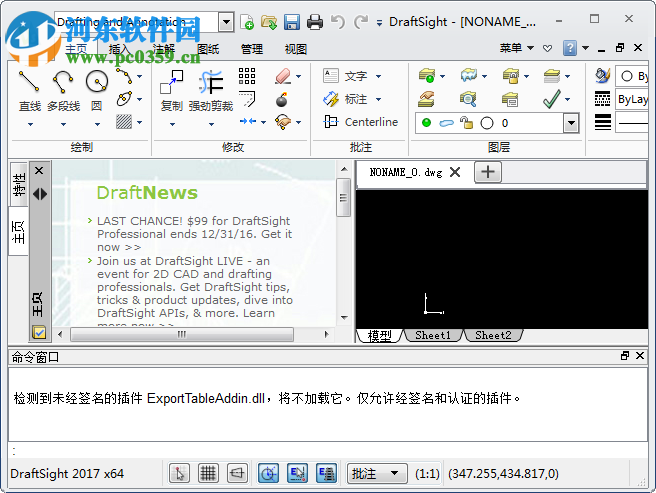The image size is (656, 493).
Task: Select the Ellipse tool icon
Action: click(x=124, y=99)
